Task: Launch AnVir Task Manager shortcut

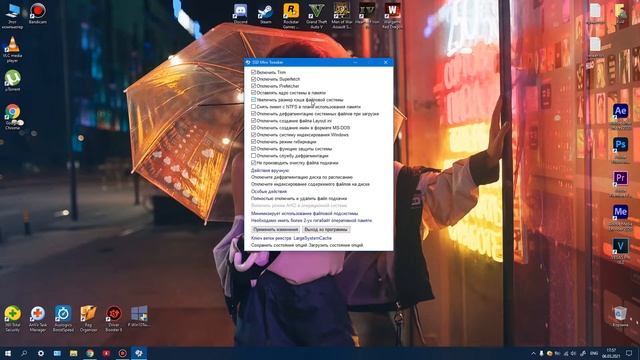Action: click(38, 319)
